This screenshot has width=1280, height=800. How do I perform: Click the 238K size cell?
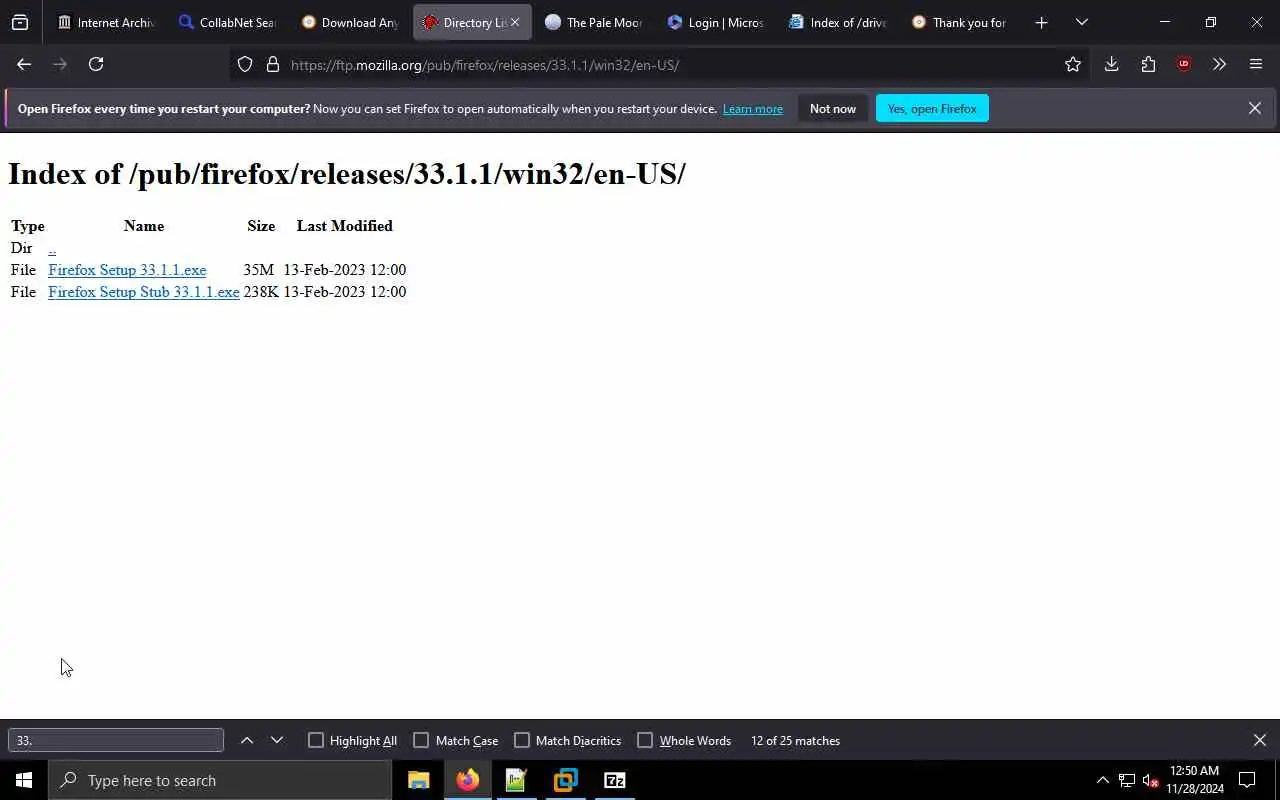tap(261, 292)
